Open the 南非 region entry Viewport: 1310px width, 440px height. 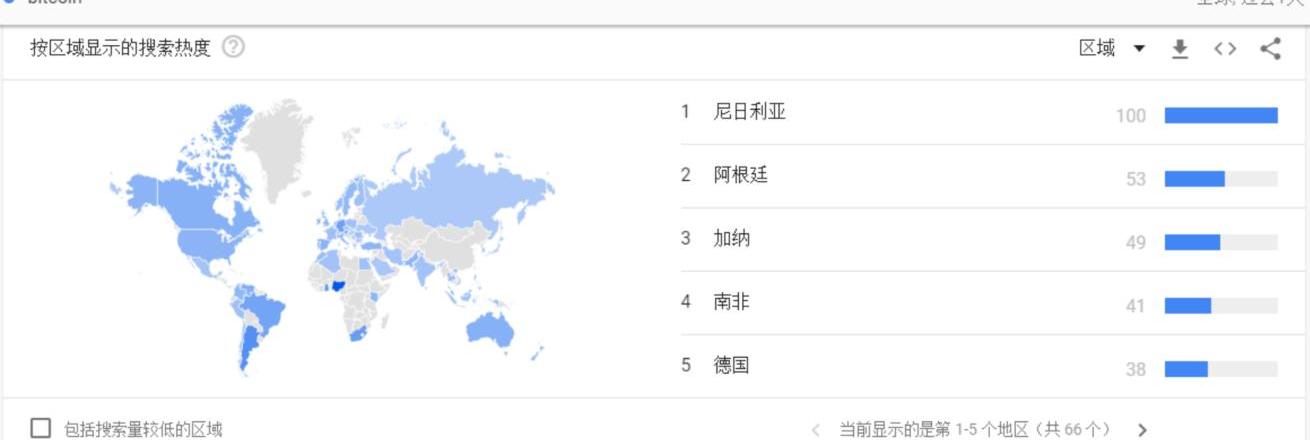tap(731, 301)
